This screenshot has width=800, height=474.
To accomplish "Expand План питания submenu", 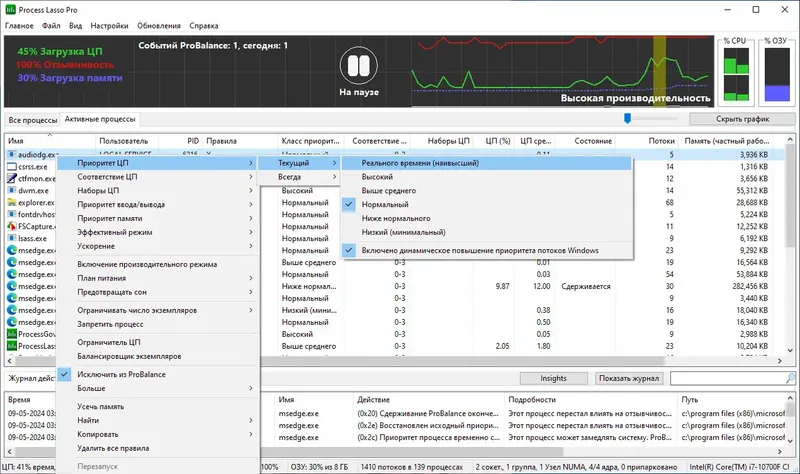I will click(157, 278).
